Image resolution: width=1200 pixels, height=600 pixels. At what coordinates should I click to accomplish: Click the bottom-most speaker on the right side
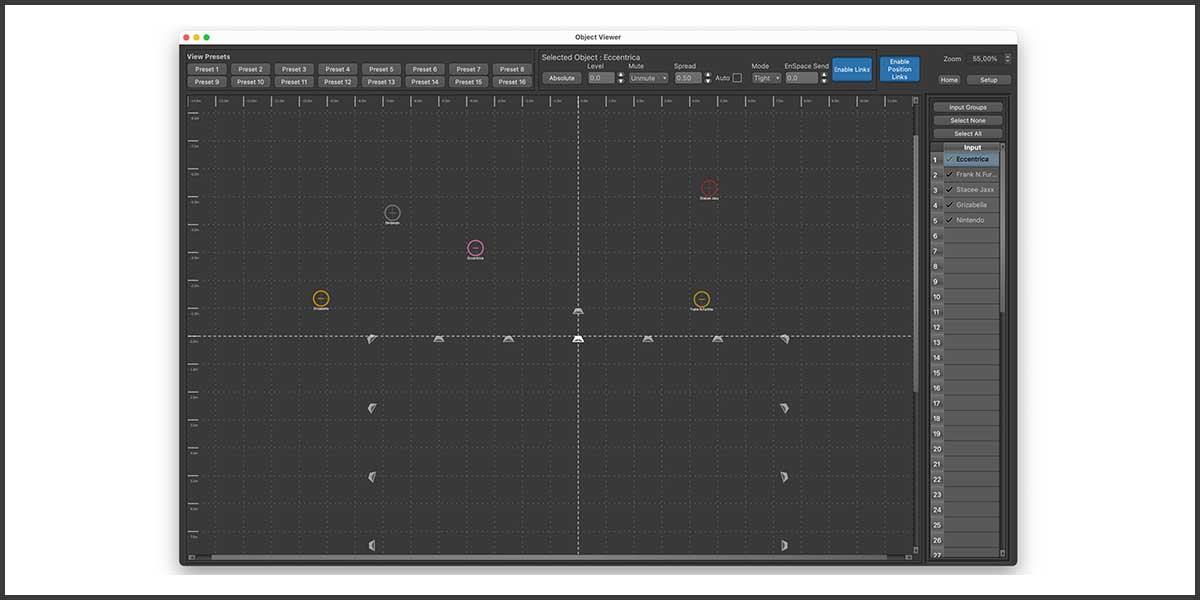pyautogui.click(x=784, y=545)
